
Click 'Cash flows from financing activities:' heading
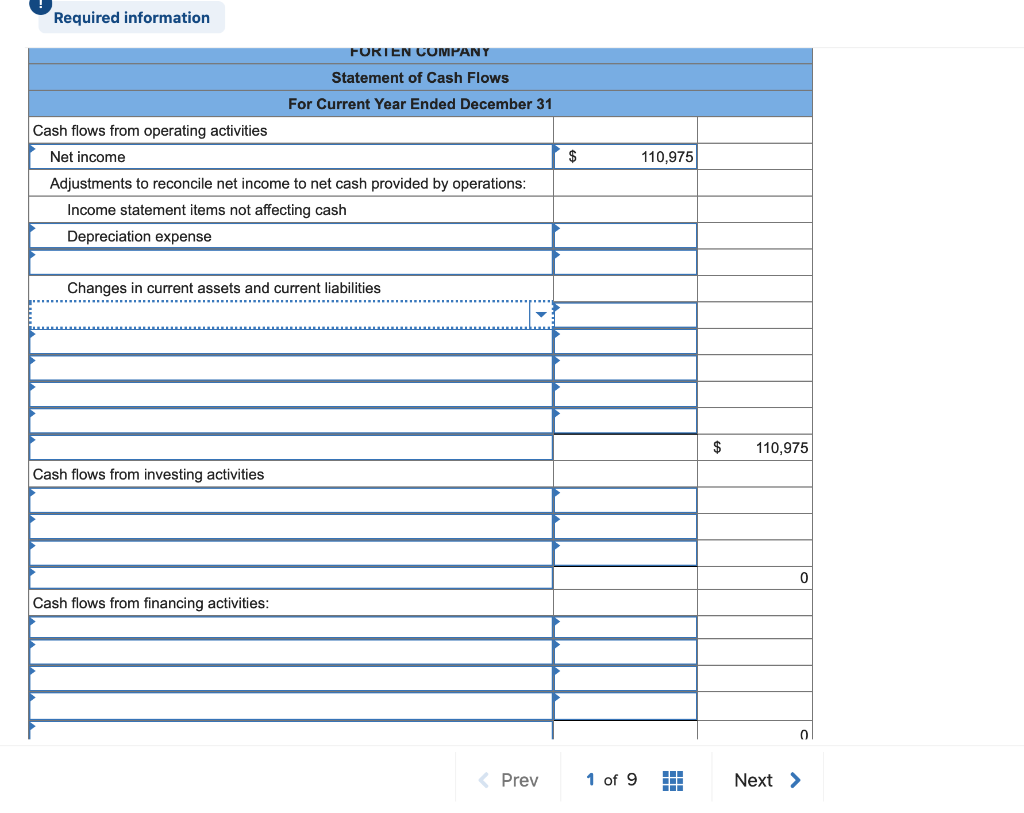pos(151,603)
